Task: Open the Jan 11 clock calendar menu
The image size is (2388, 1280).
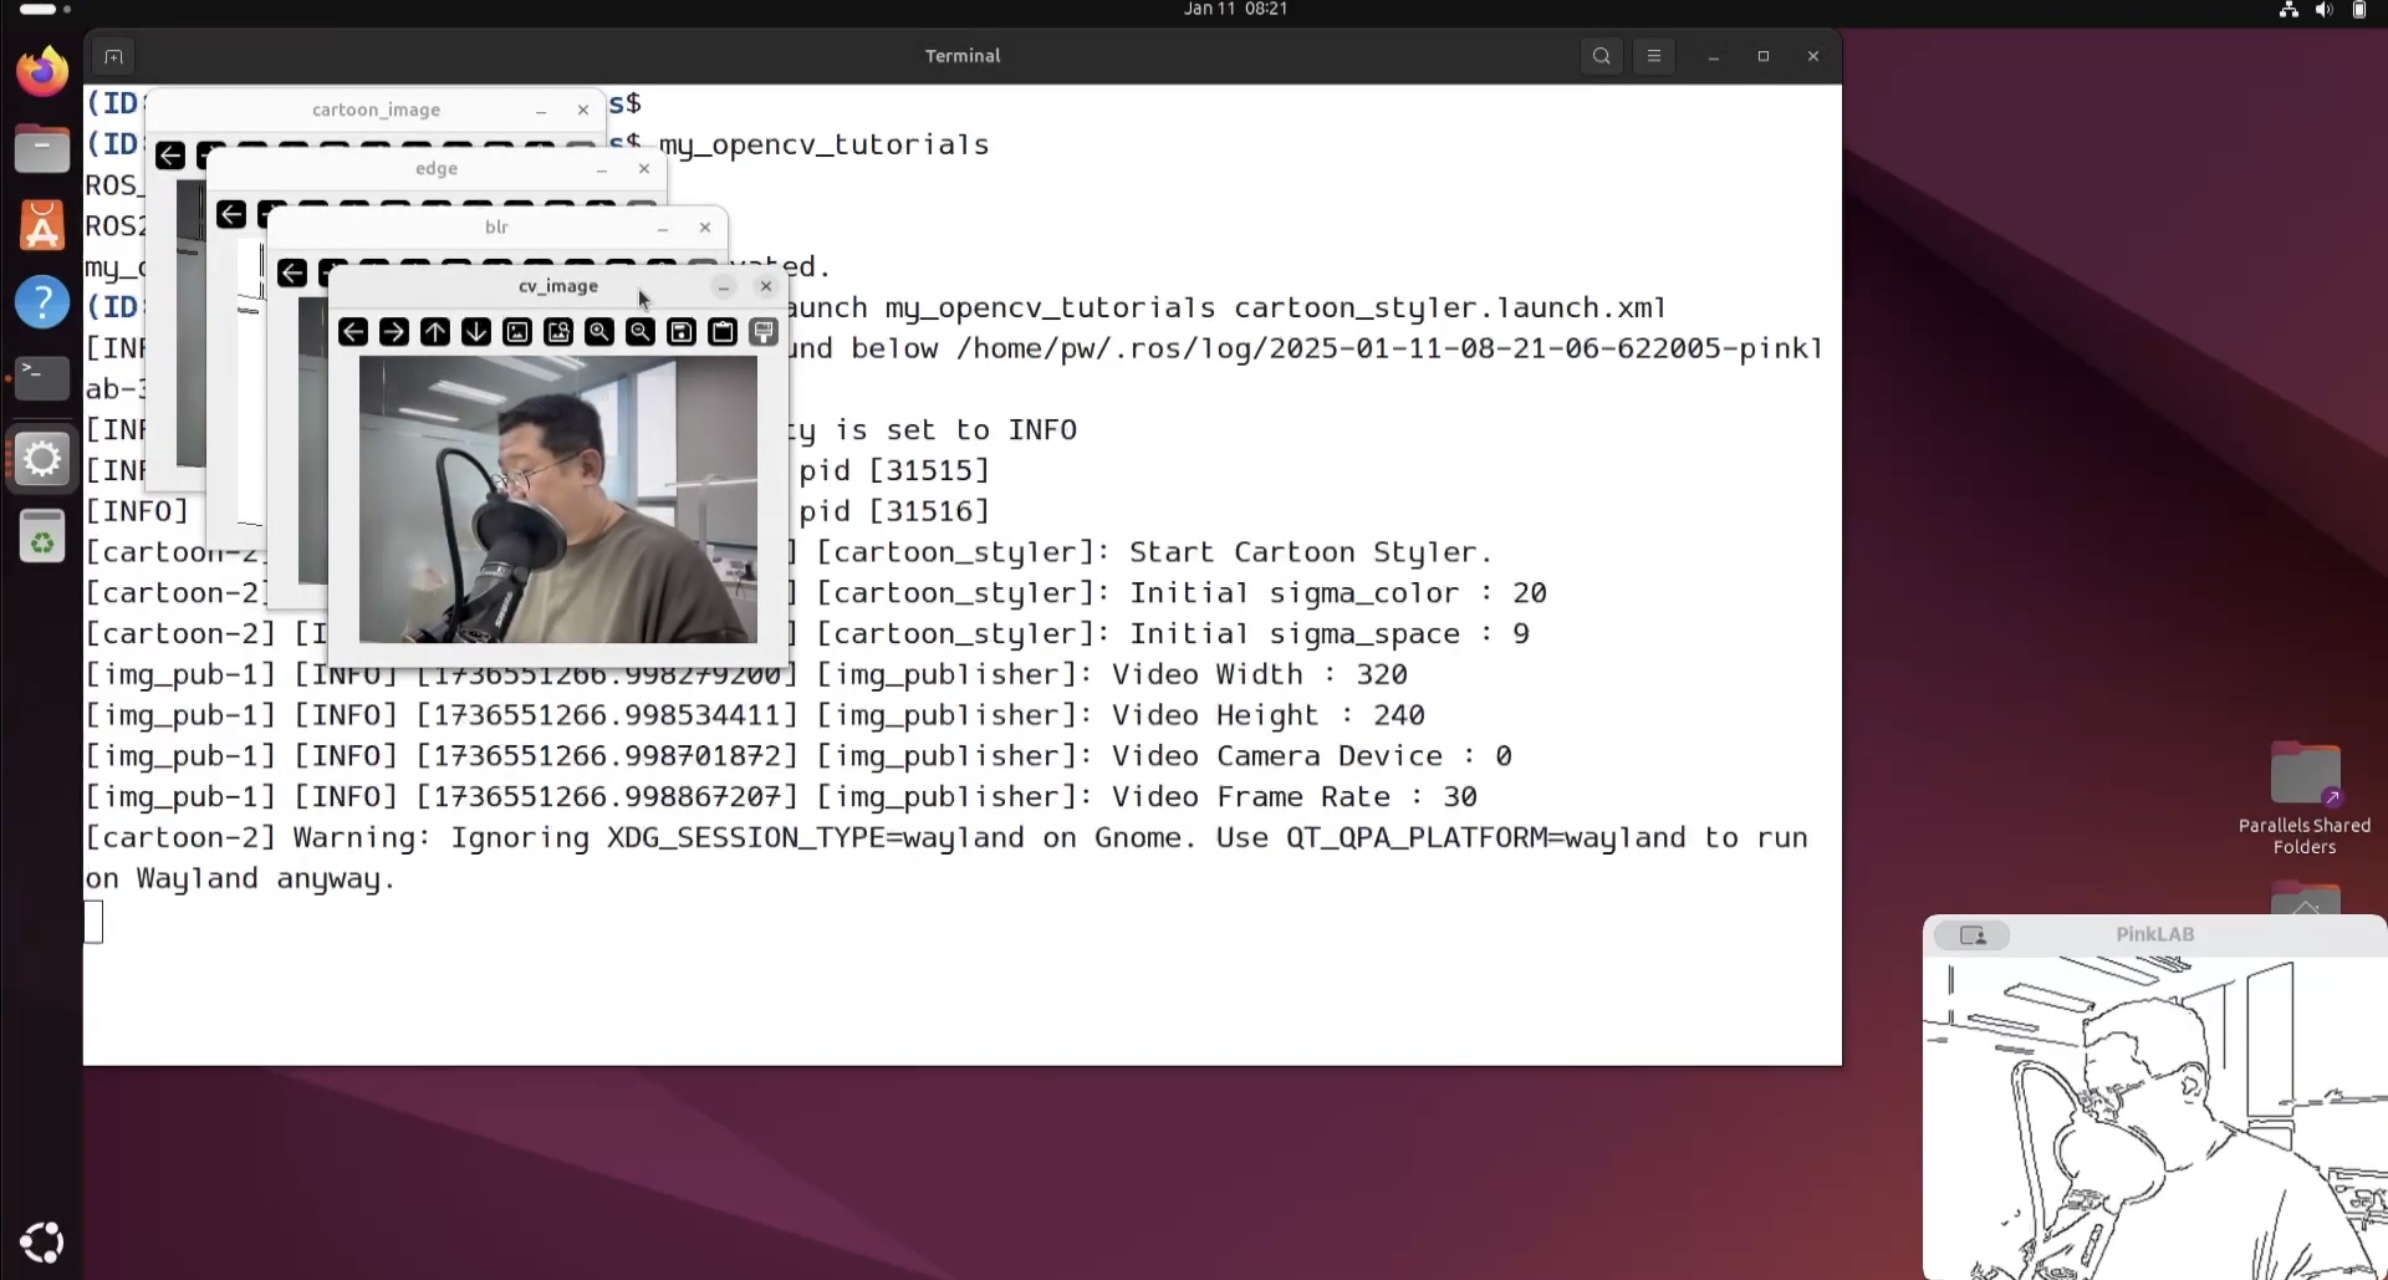Action: (1235, 9)
